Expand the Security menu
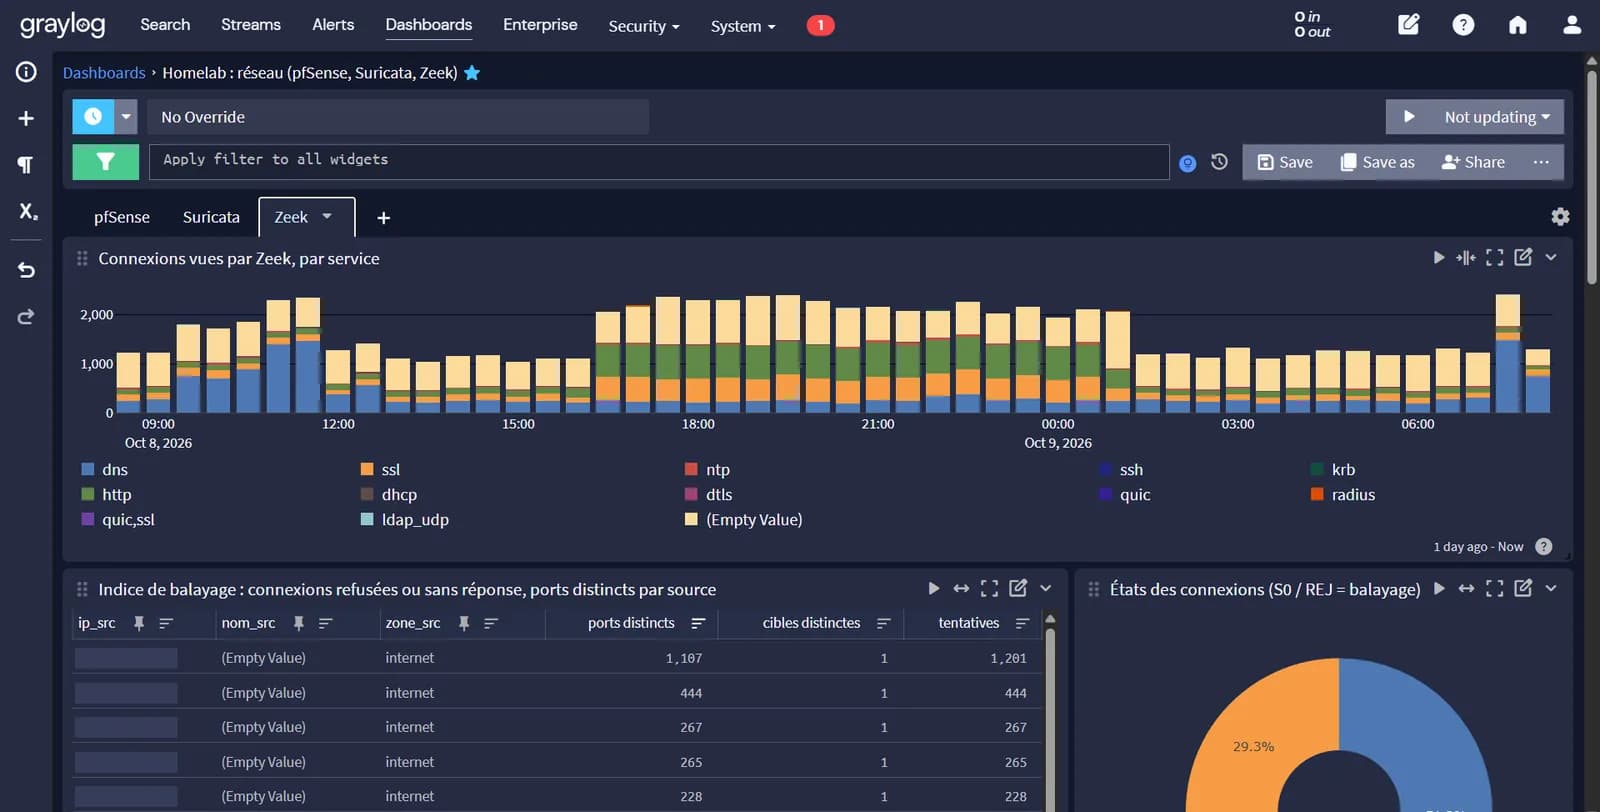Image resolution: width=1600 pixels, height=812 pixels. tap(643, 26)
